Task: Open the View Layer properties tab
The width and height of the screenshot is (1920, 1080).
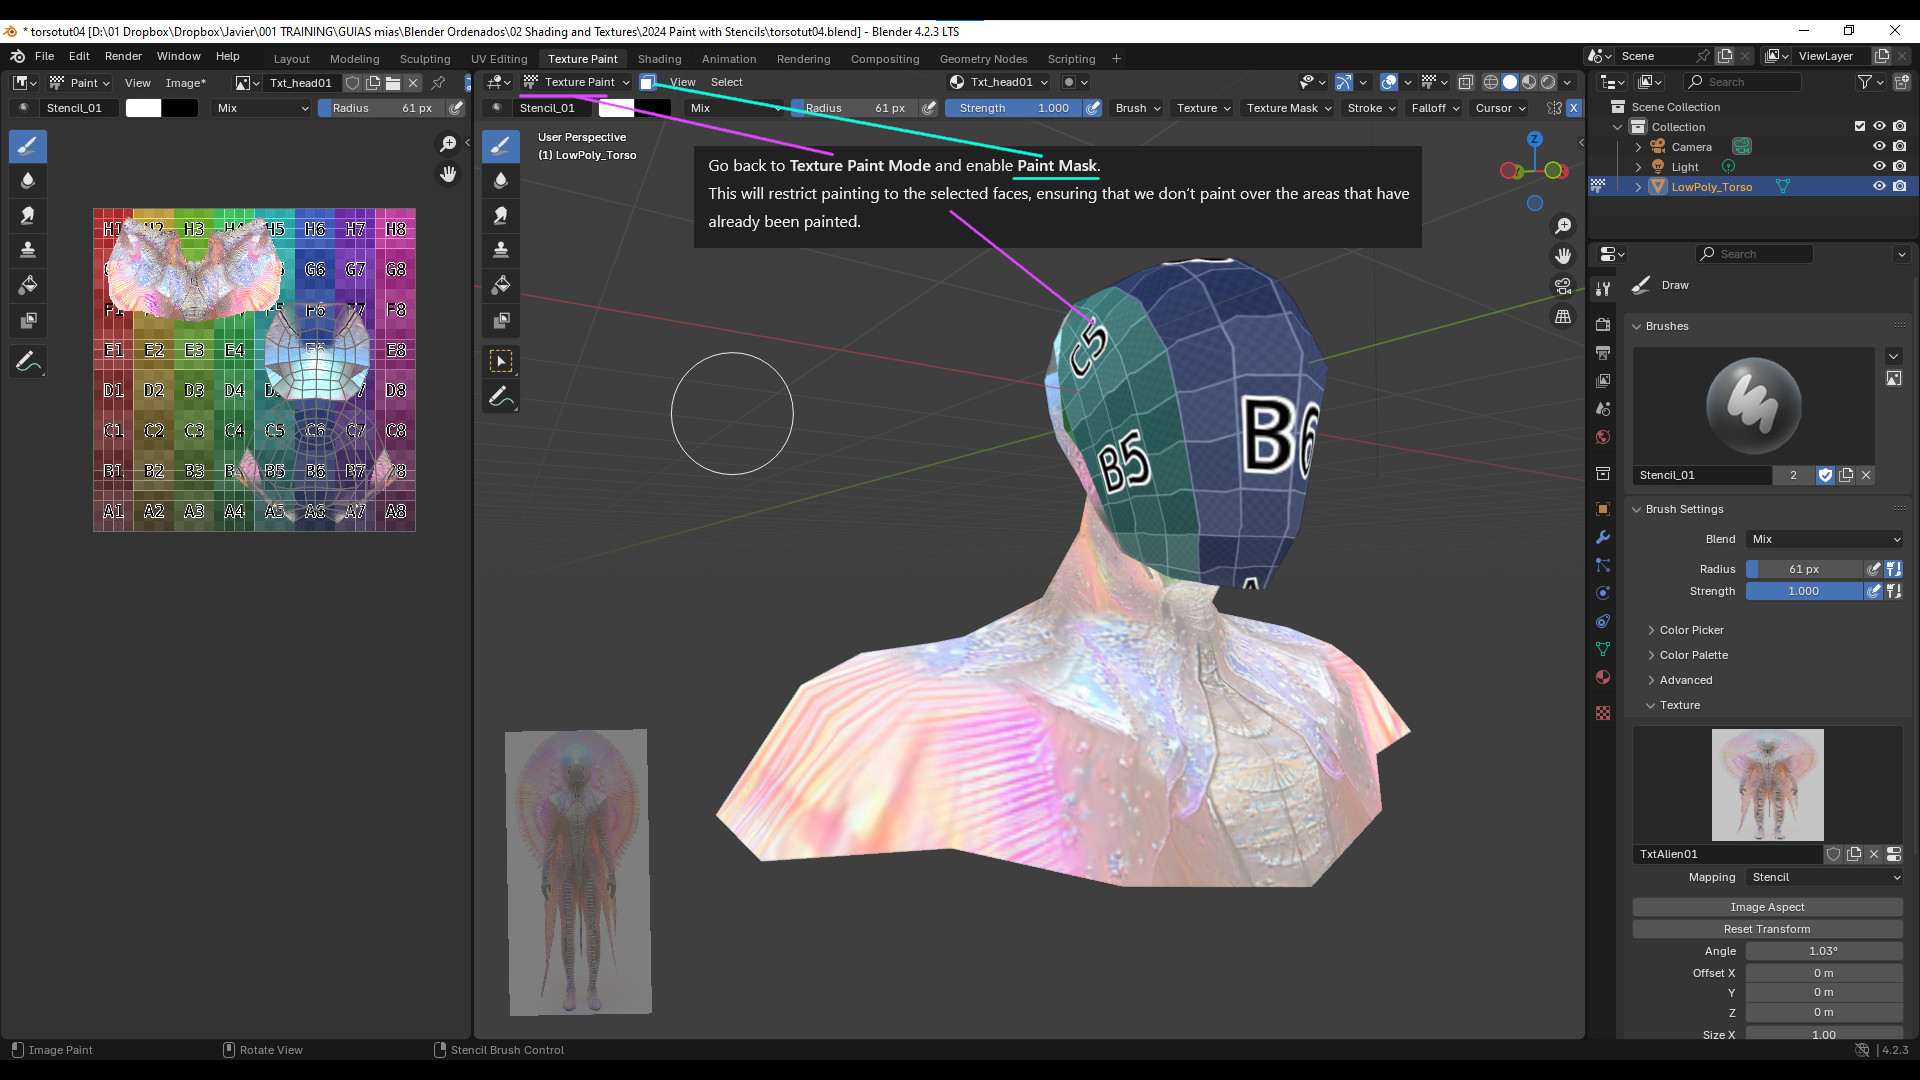Action: click(1603, 381)
